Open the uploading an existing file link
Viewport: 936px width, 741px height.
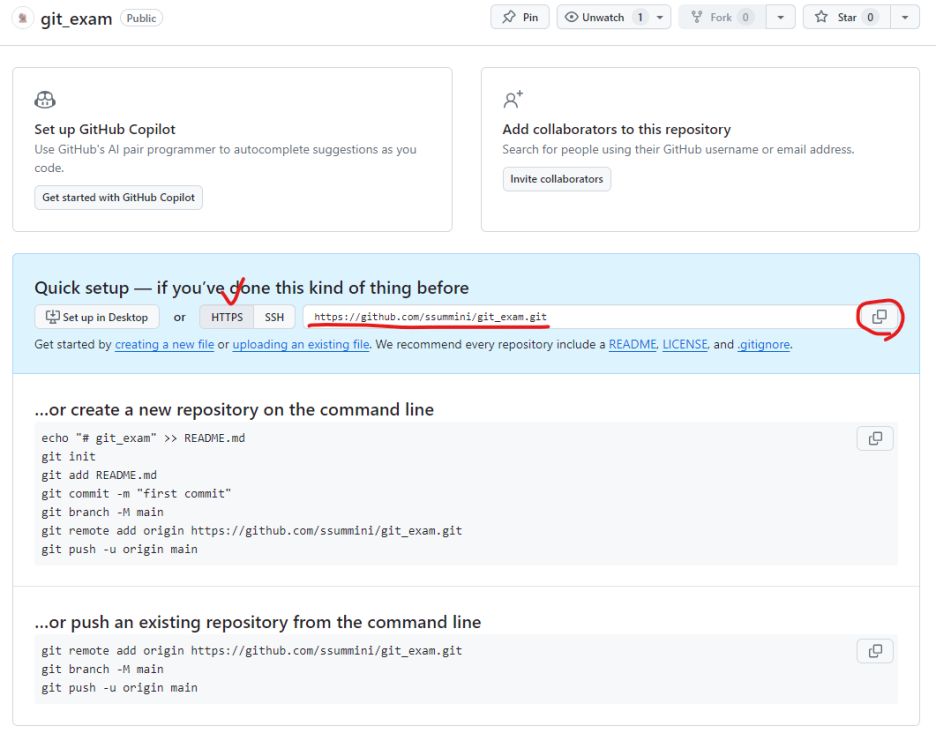click(301, 345)
